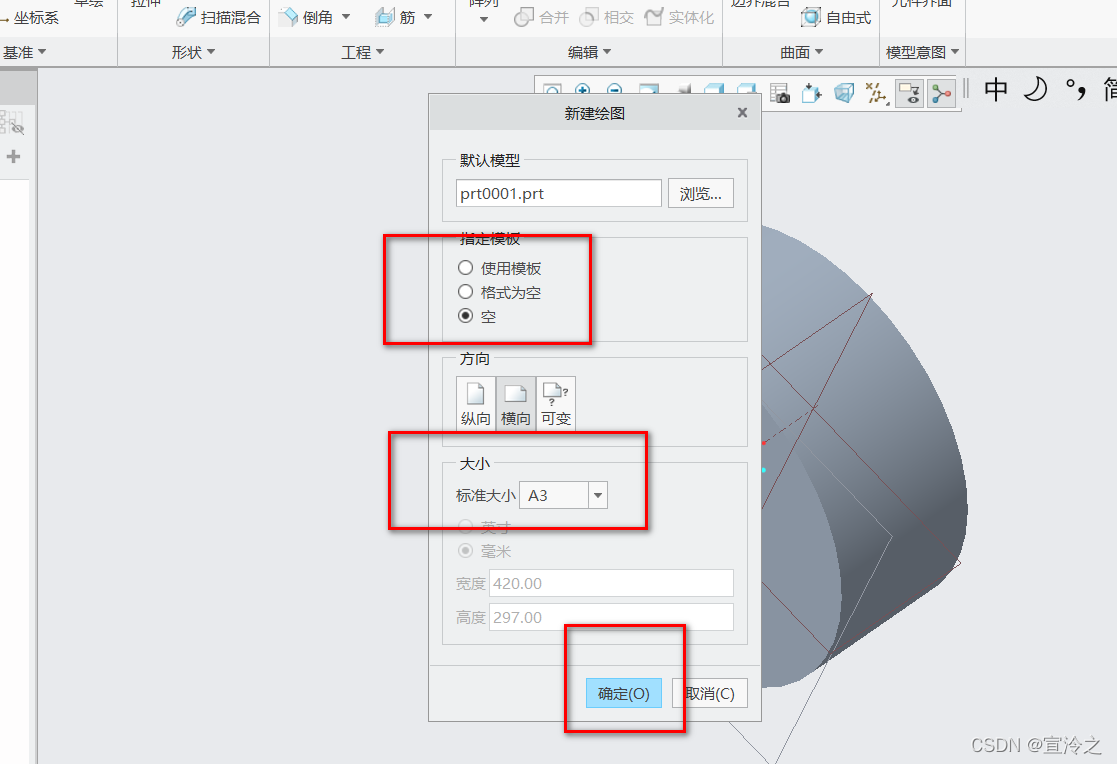
Task: Select the Rib (筋) tool
Action: (395, 17)
